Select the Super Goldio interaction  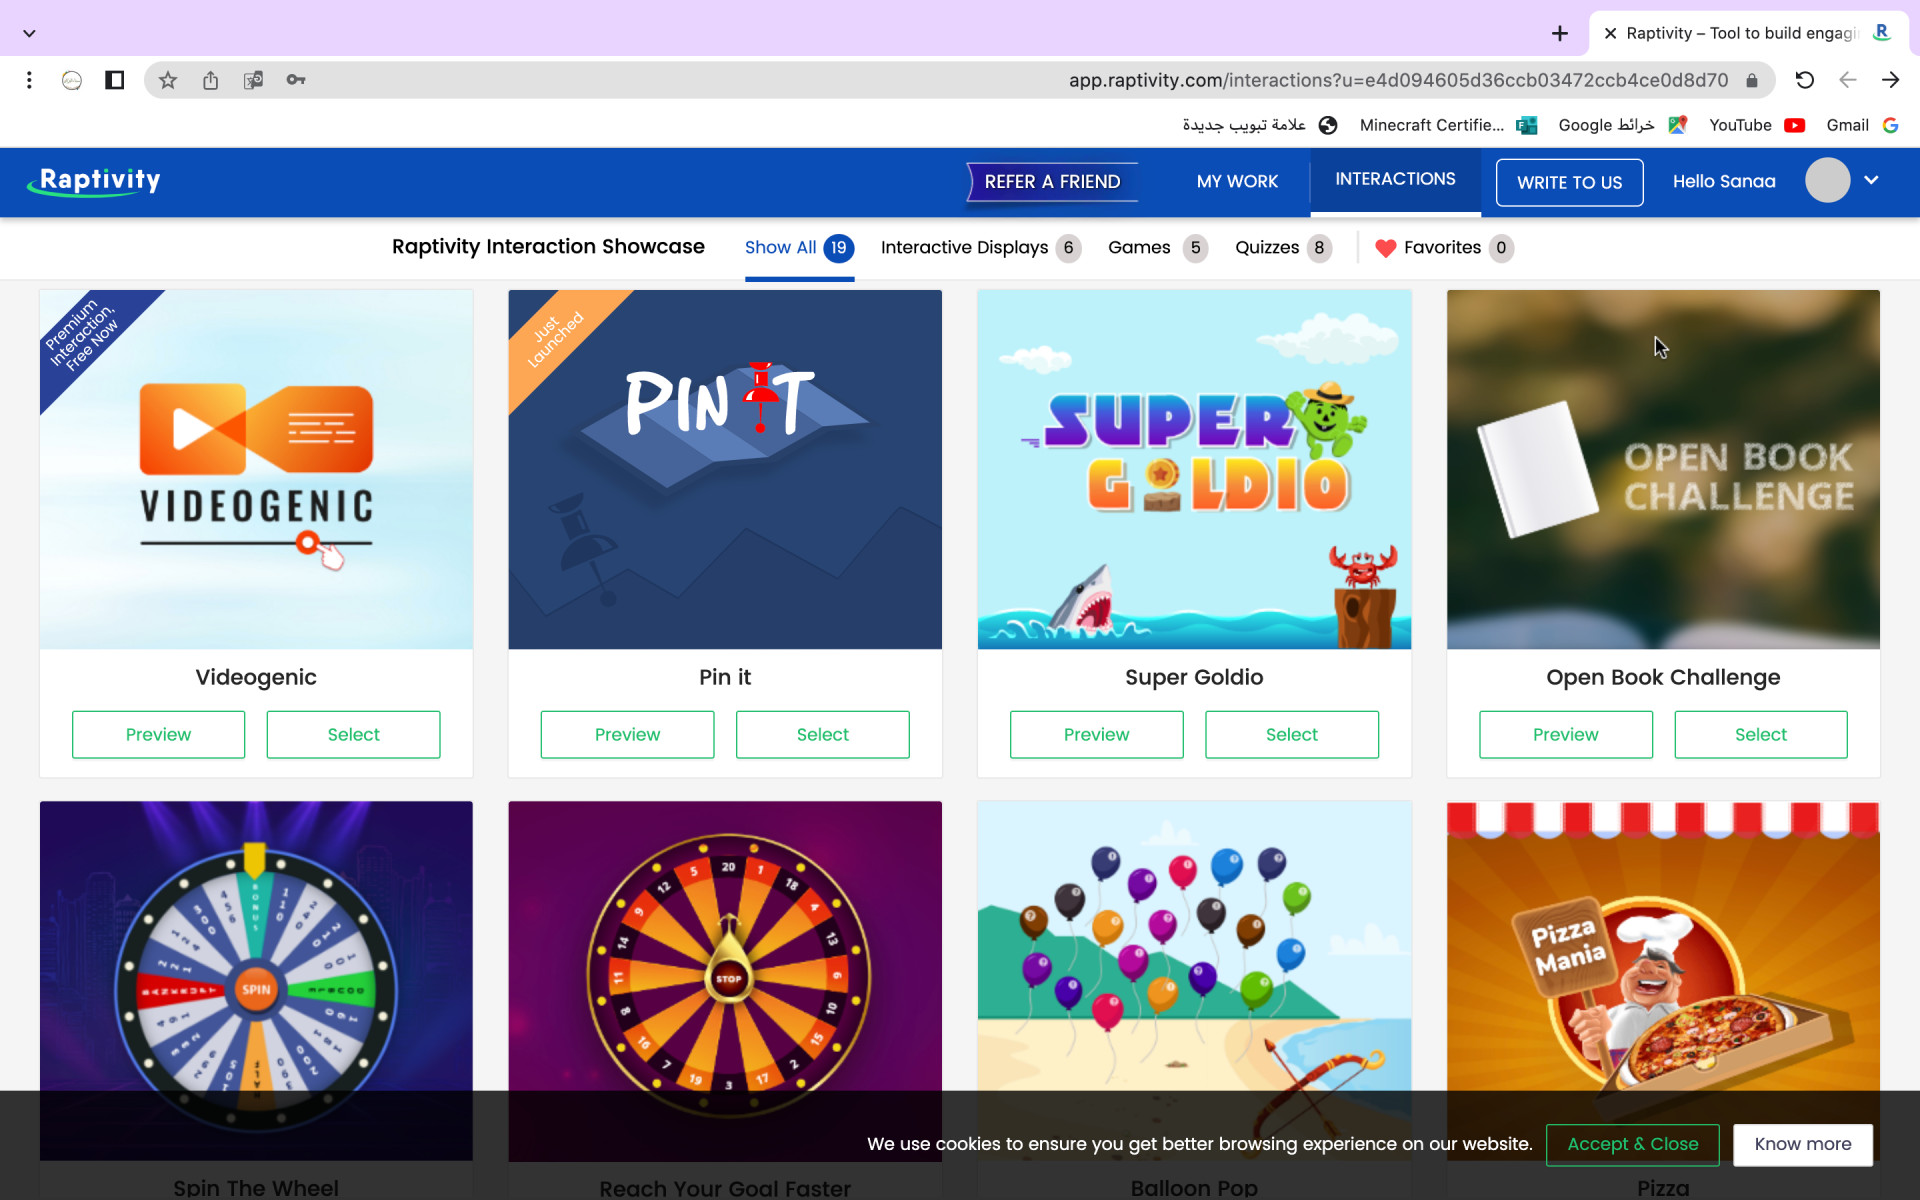click(1292, 735)
